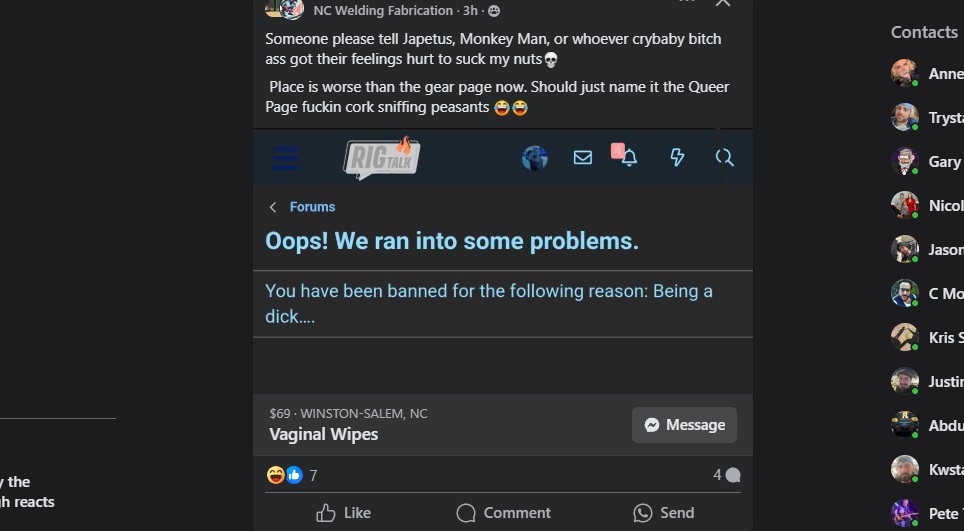Send post via WhatsApp
The width and height of the screenshot is (964, 531).
pyautogui.click(x=663, y=513)
